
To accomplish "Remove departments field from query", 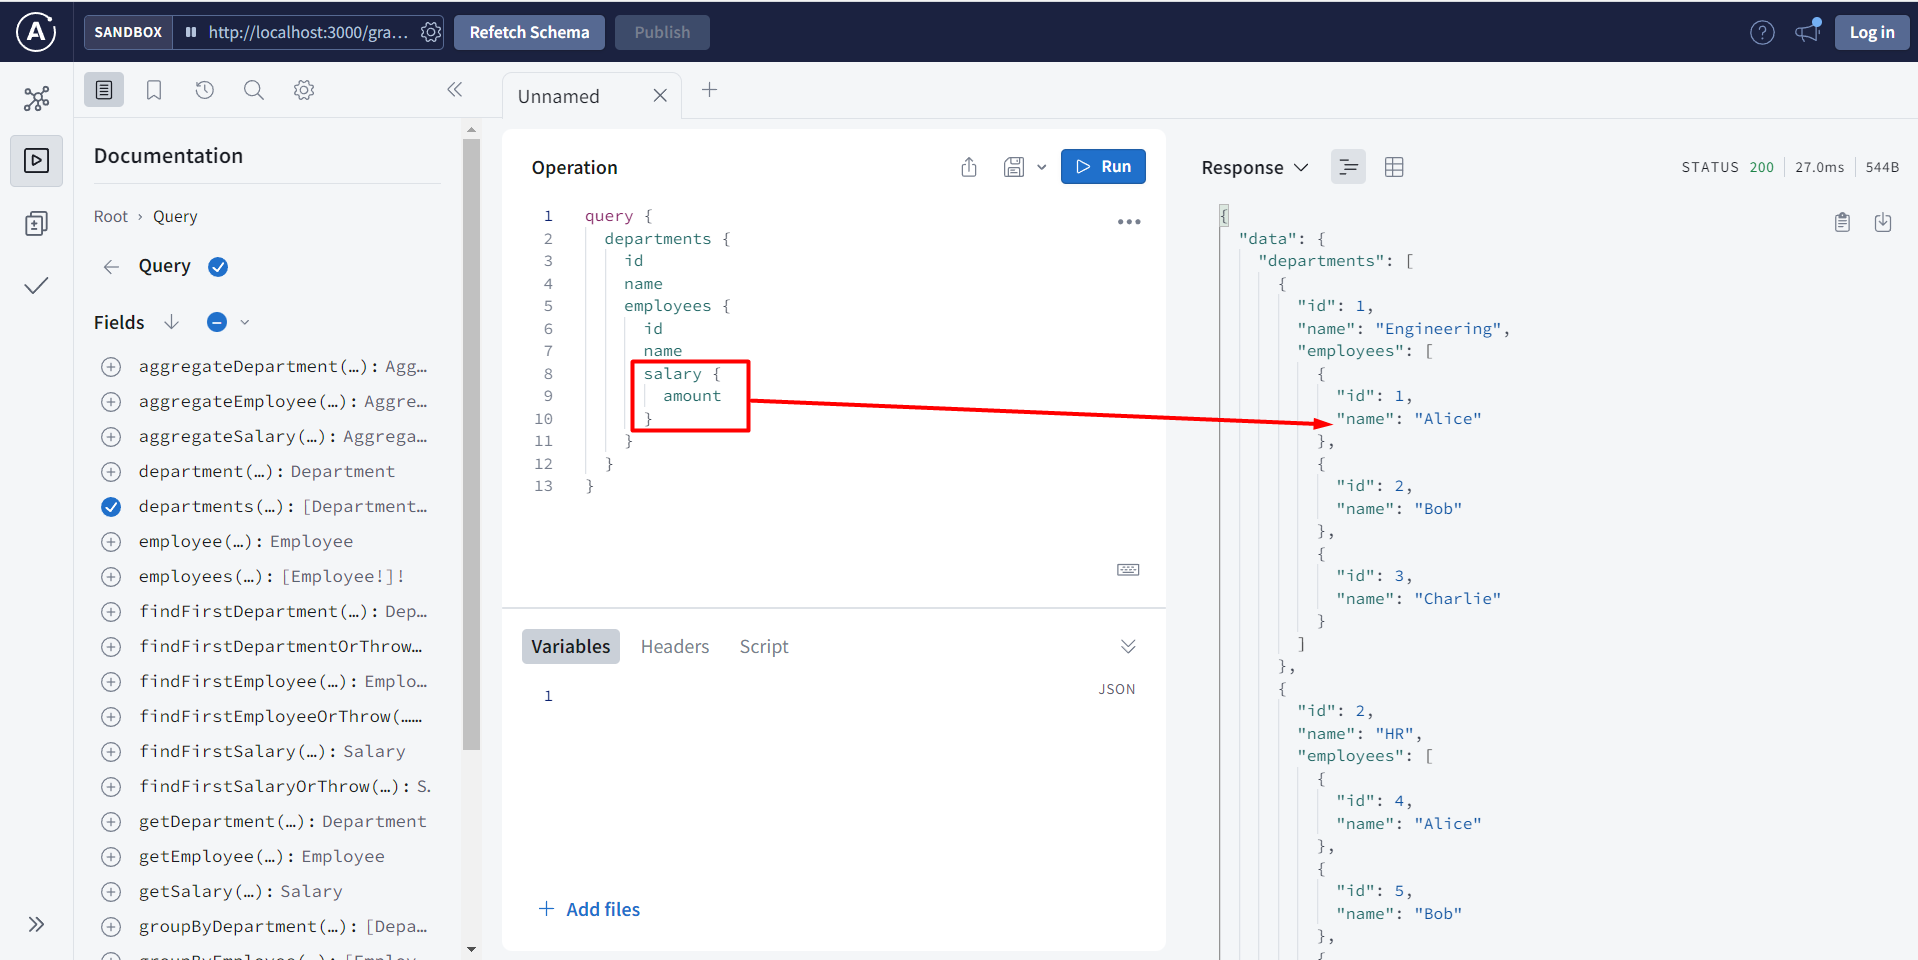I will point(111,507).
